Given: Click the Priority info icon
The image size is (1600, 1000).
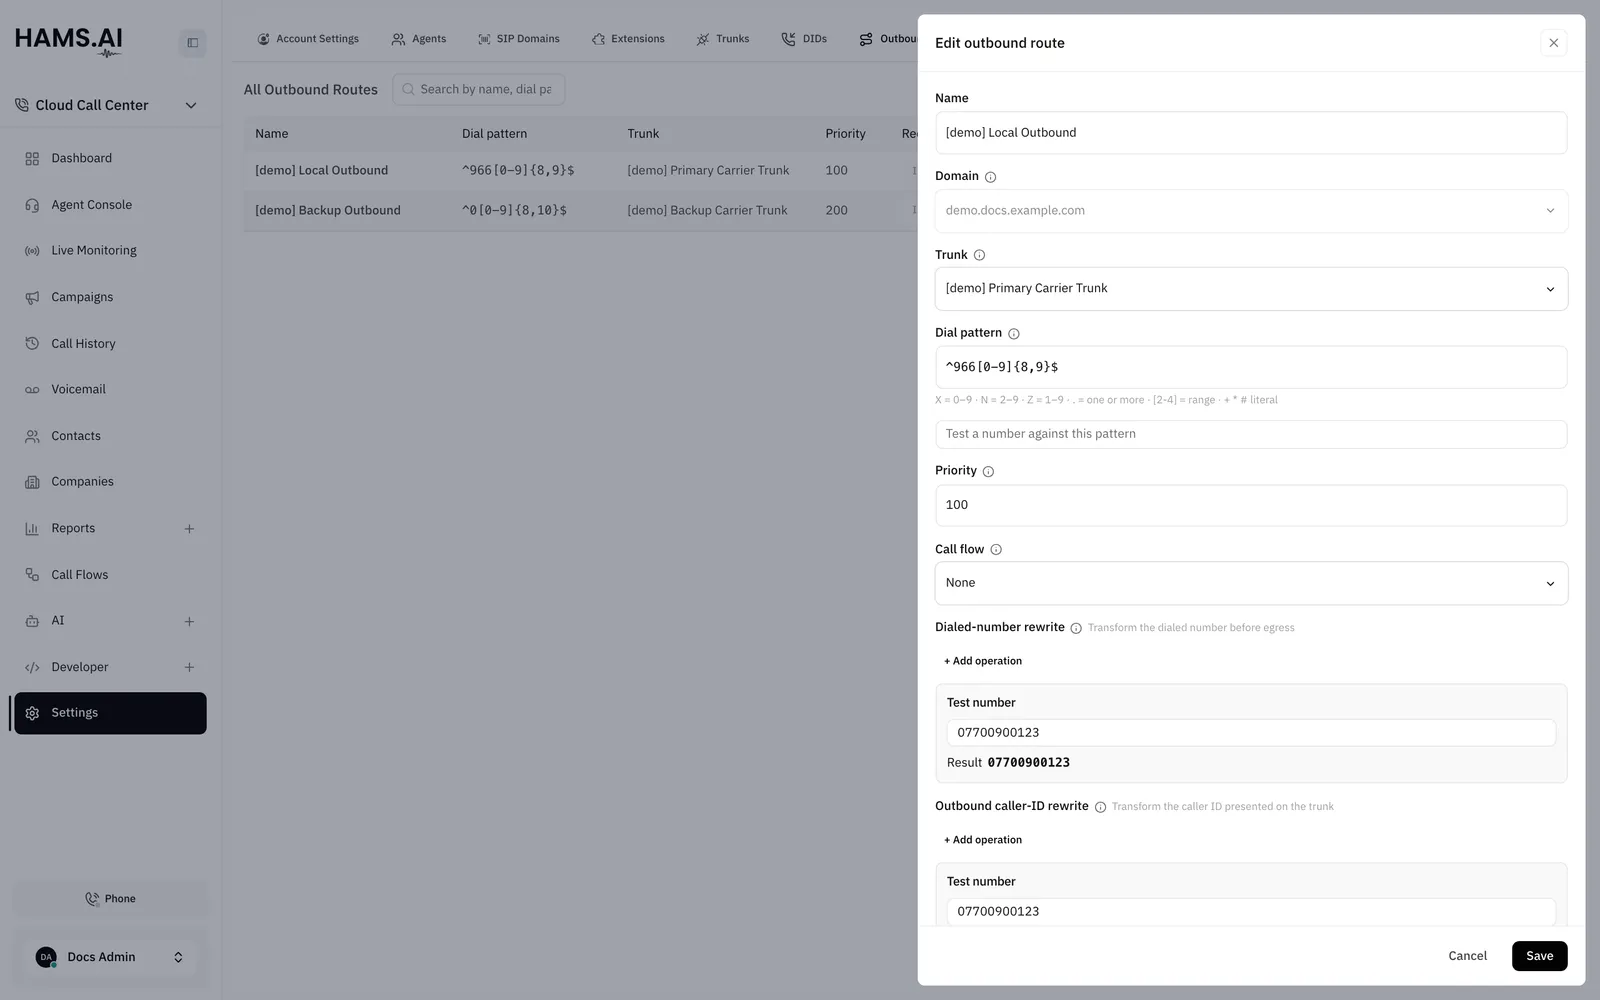Looking at the screenshot, I should pos(988,472).
